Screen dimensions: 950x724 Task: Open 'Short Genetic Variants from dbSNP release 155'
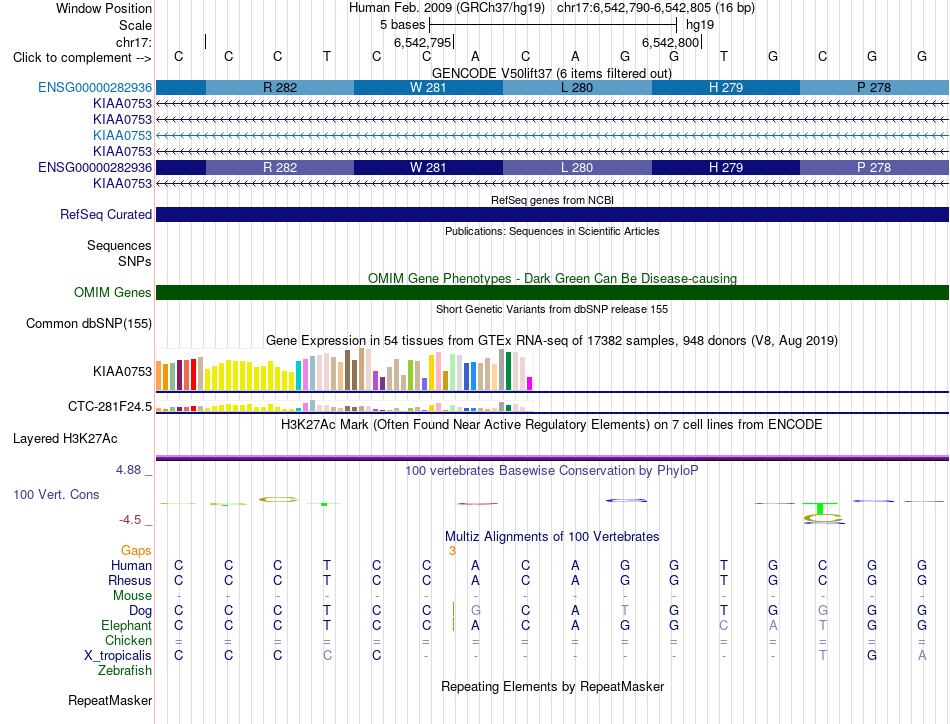coord(552,309)
